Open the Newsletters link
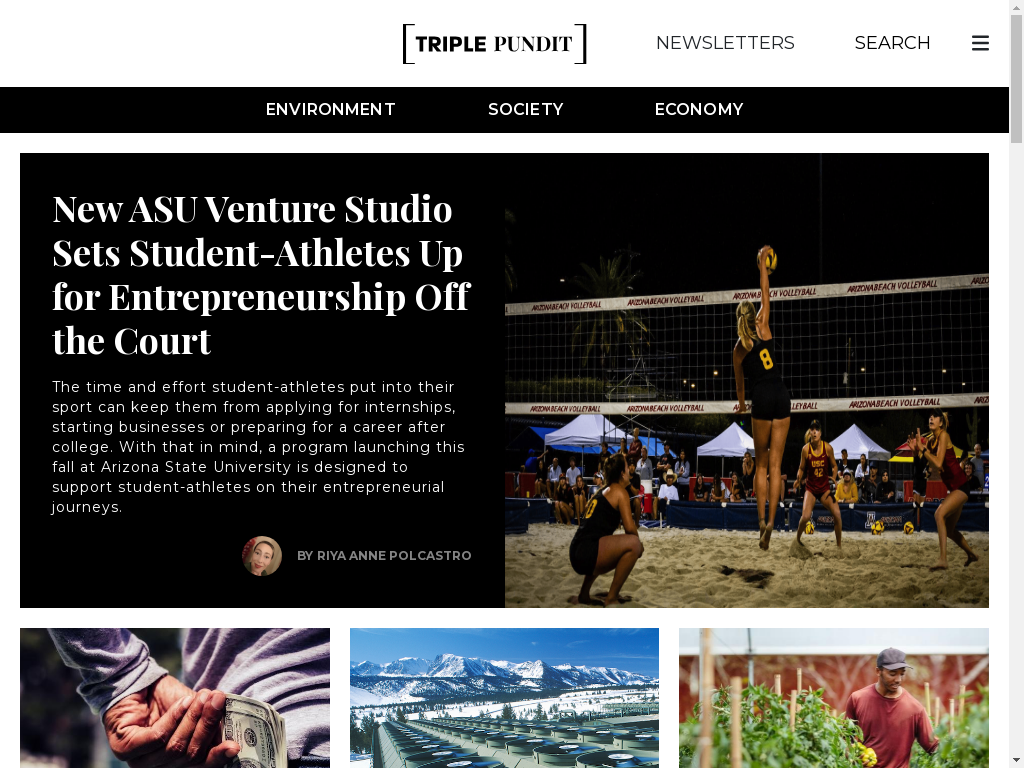Screen dimensions: 1024x768 [x=725, y=43]
